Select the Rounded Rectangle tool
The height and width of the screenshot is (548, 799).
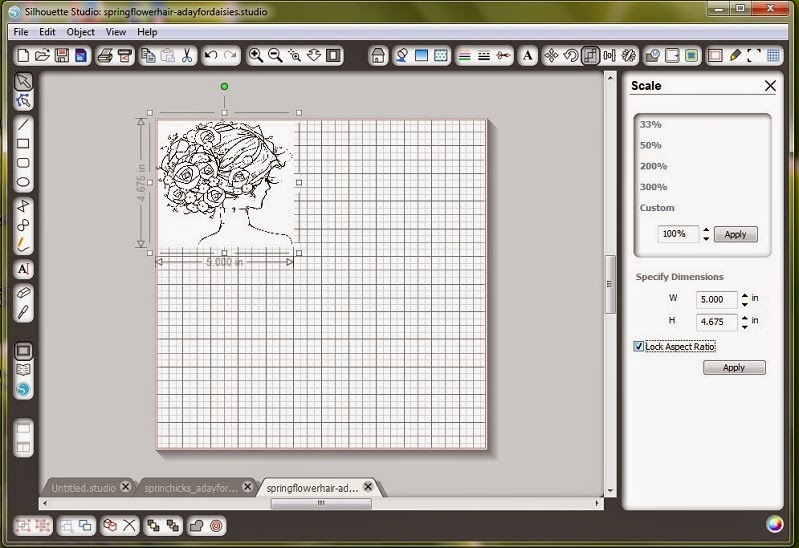click(x=23, y=163)
